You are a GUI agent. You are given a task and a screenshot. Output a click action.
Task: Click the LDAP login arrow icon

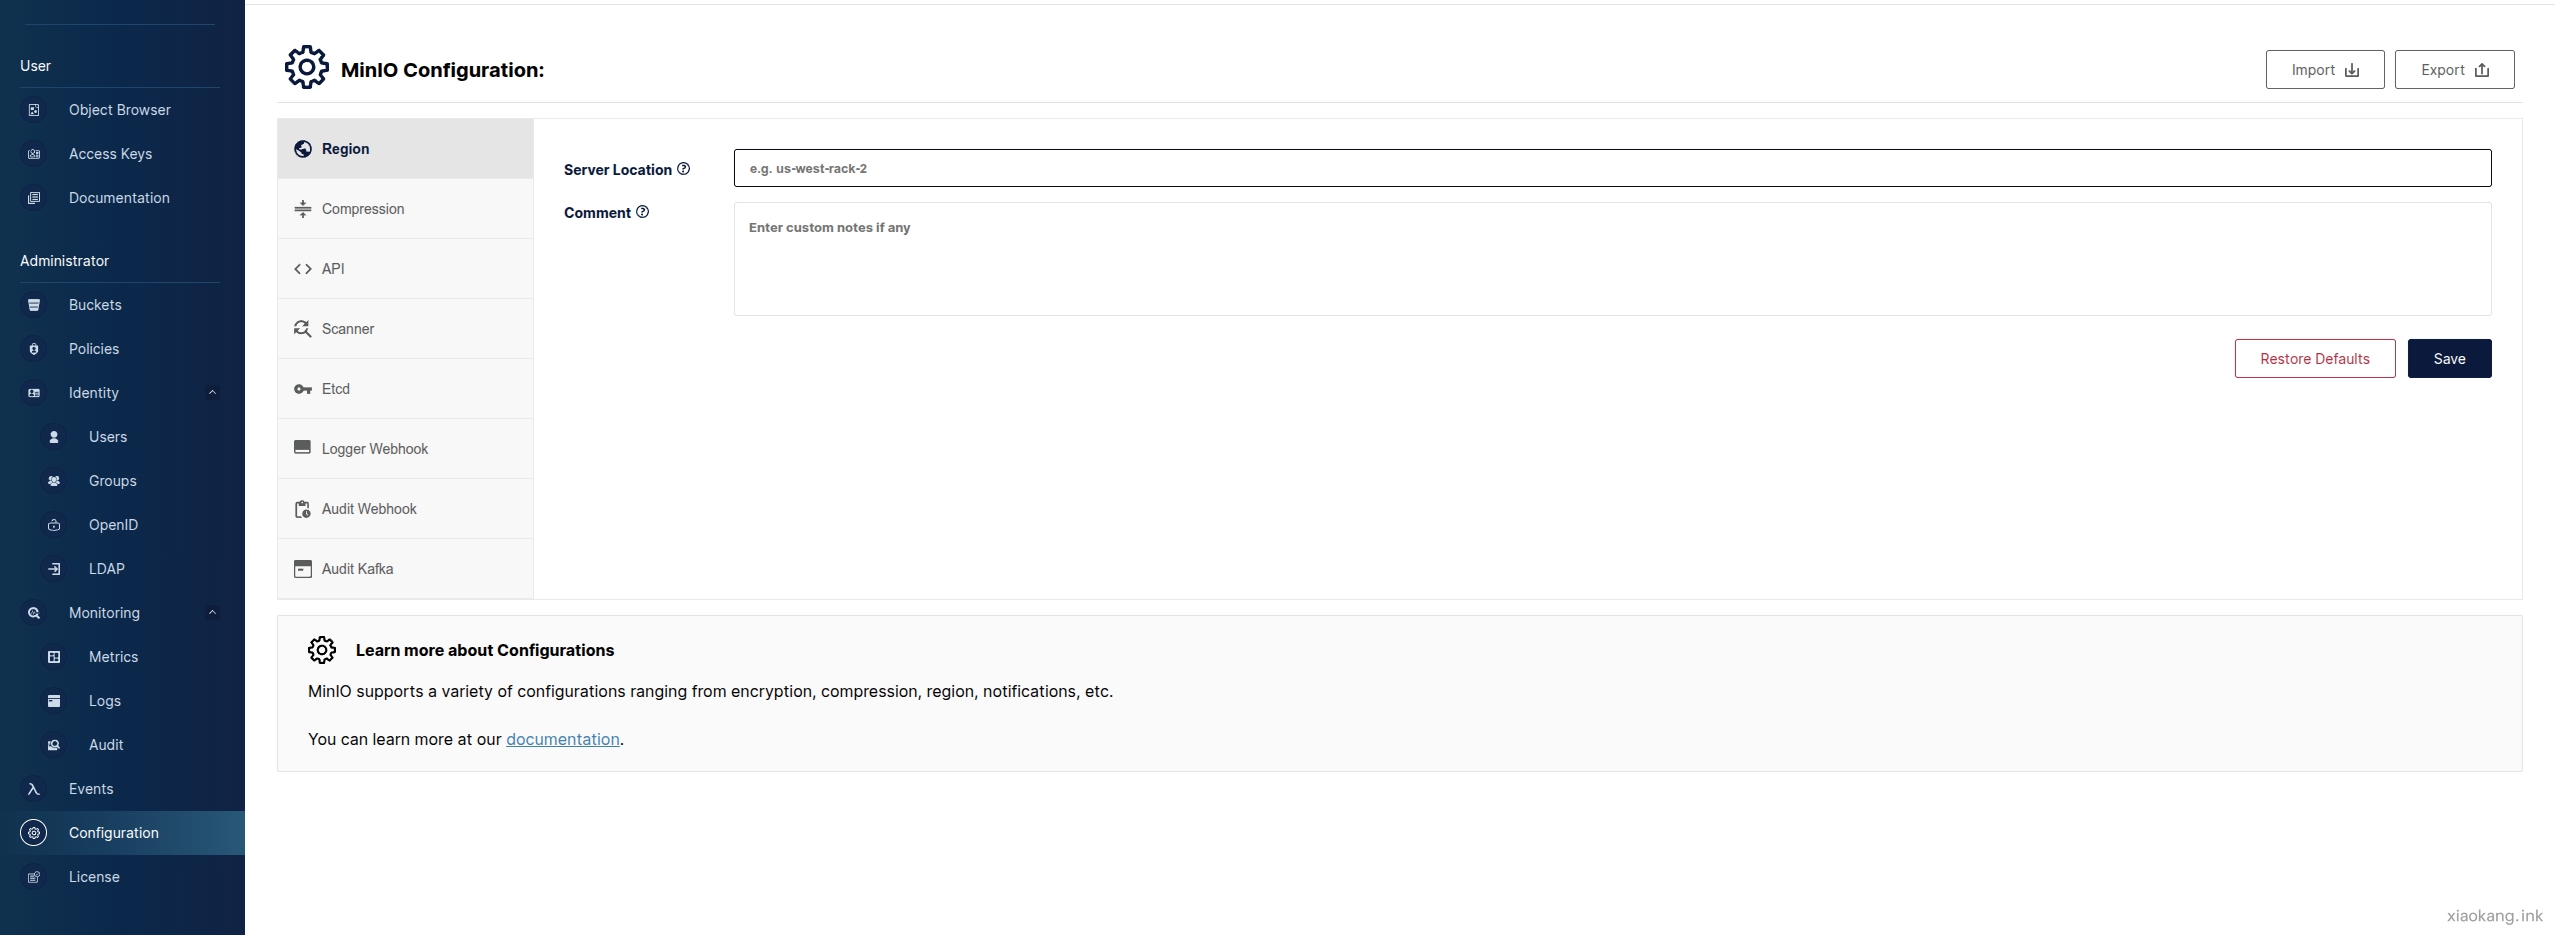coord(54,569)
